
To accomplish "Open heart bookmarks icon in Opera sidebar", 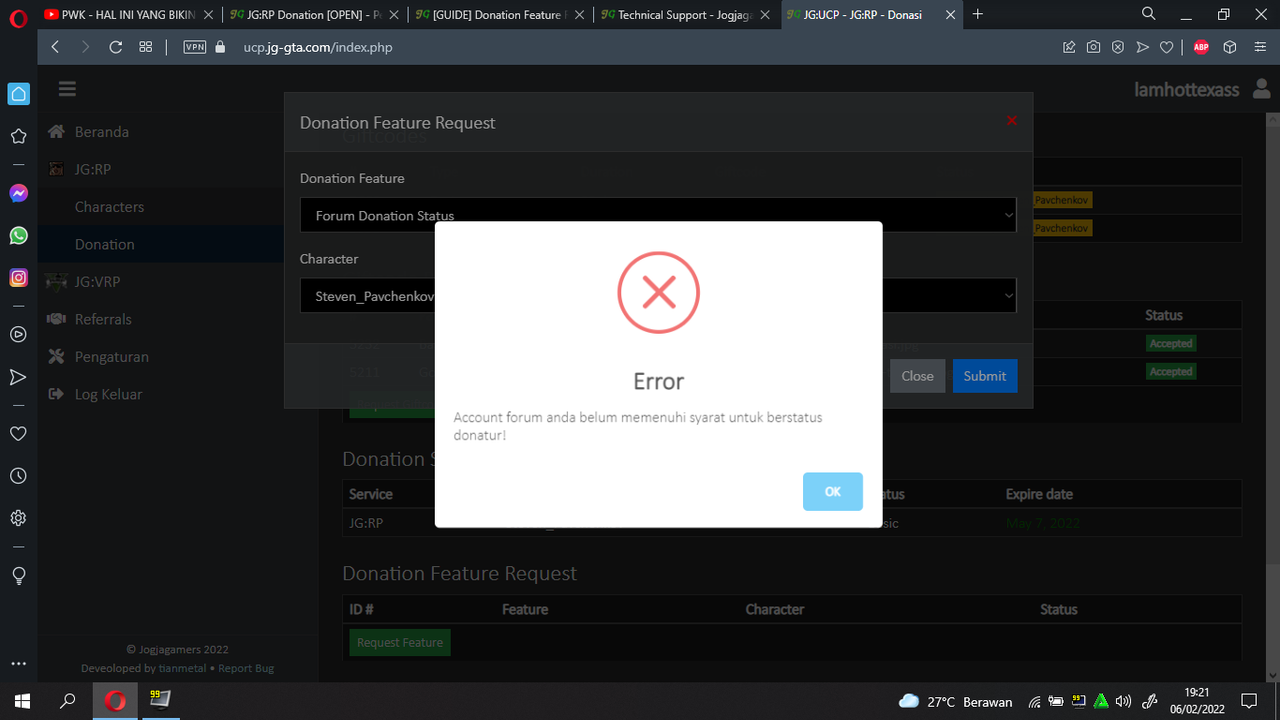I will (x=18, y=434).
